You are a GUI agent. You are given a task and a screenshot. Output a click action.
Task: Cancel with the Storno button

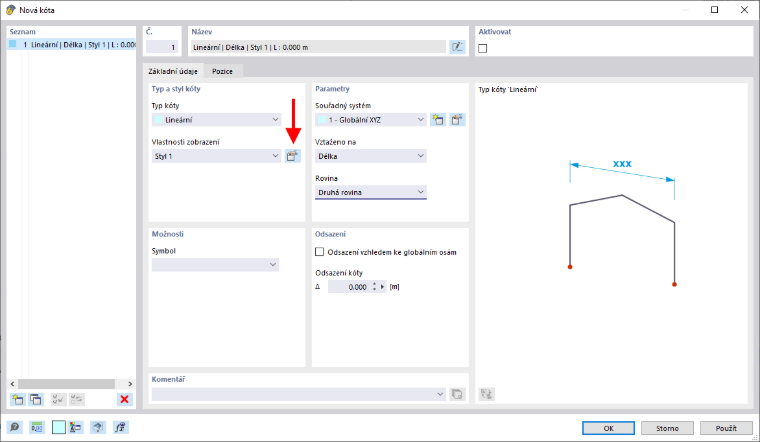point(667,428)
